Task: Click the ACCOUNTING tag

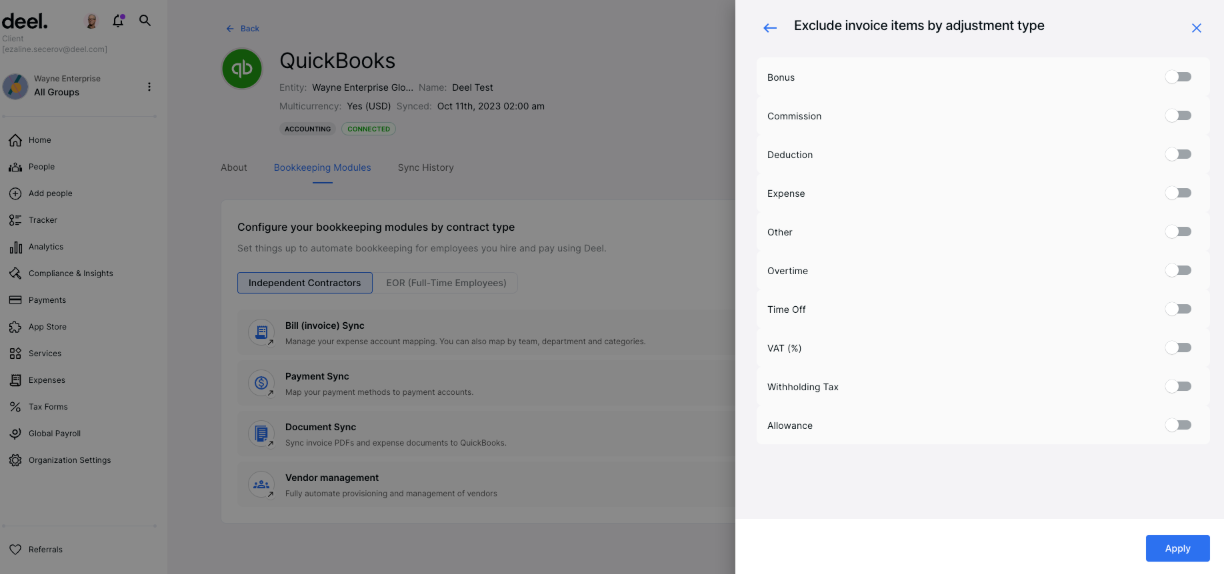Action: coord(308,129)
